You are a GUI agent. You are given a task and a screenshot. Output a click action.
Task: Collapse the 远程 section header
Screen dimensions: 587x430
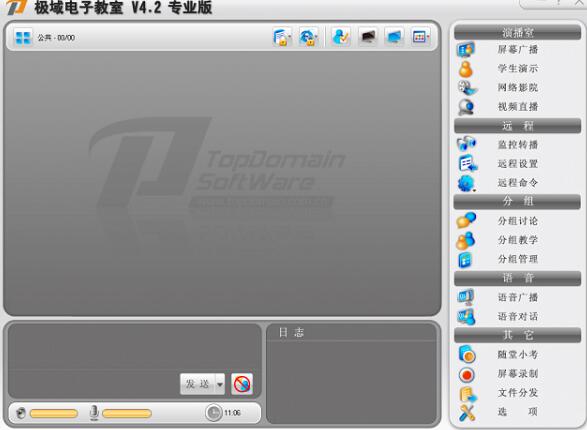pyautogui.click(x=517, y=126)
